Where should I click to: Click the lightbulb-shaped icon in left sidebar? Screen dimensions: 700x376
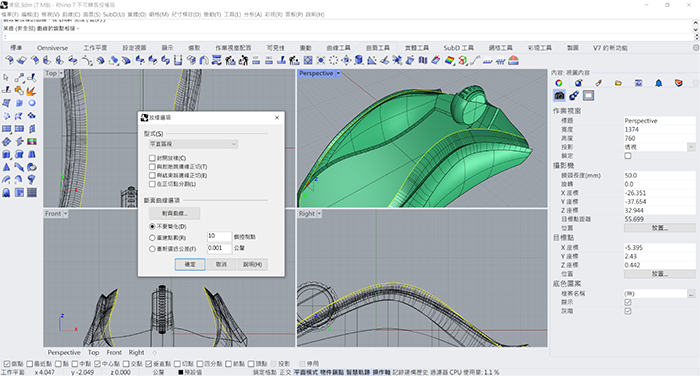click(x=31, y=180)
